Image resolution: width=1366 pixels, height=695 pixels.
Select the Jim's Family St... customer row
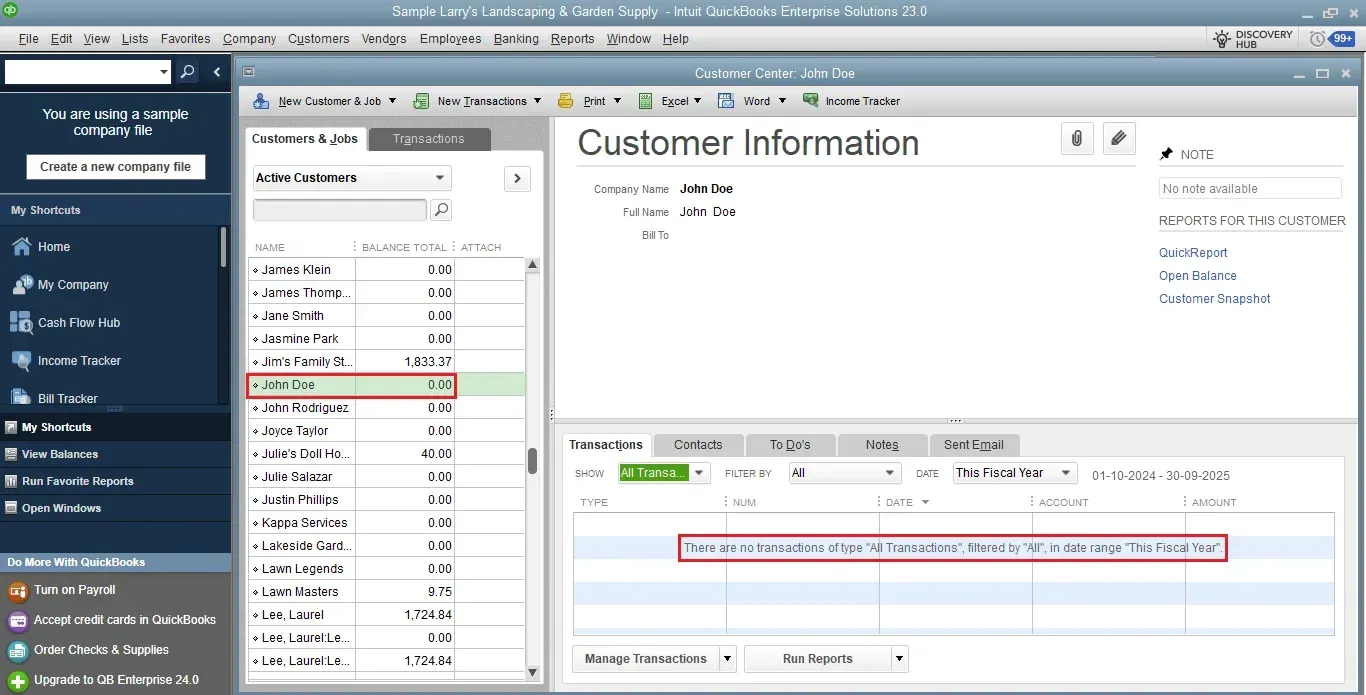pyautogui.click(x=386, y=362)
